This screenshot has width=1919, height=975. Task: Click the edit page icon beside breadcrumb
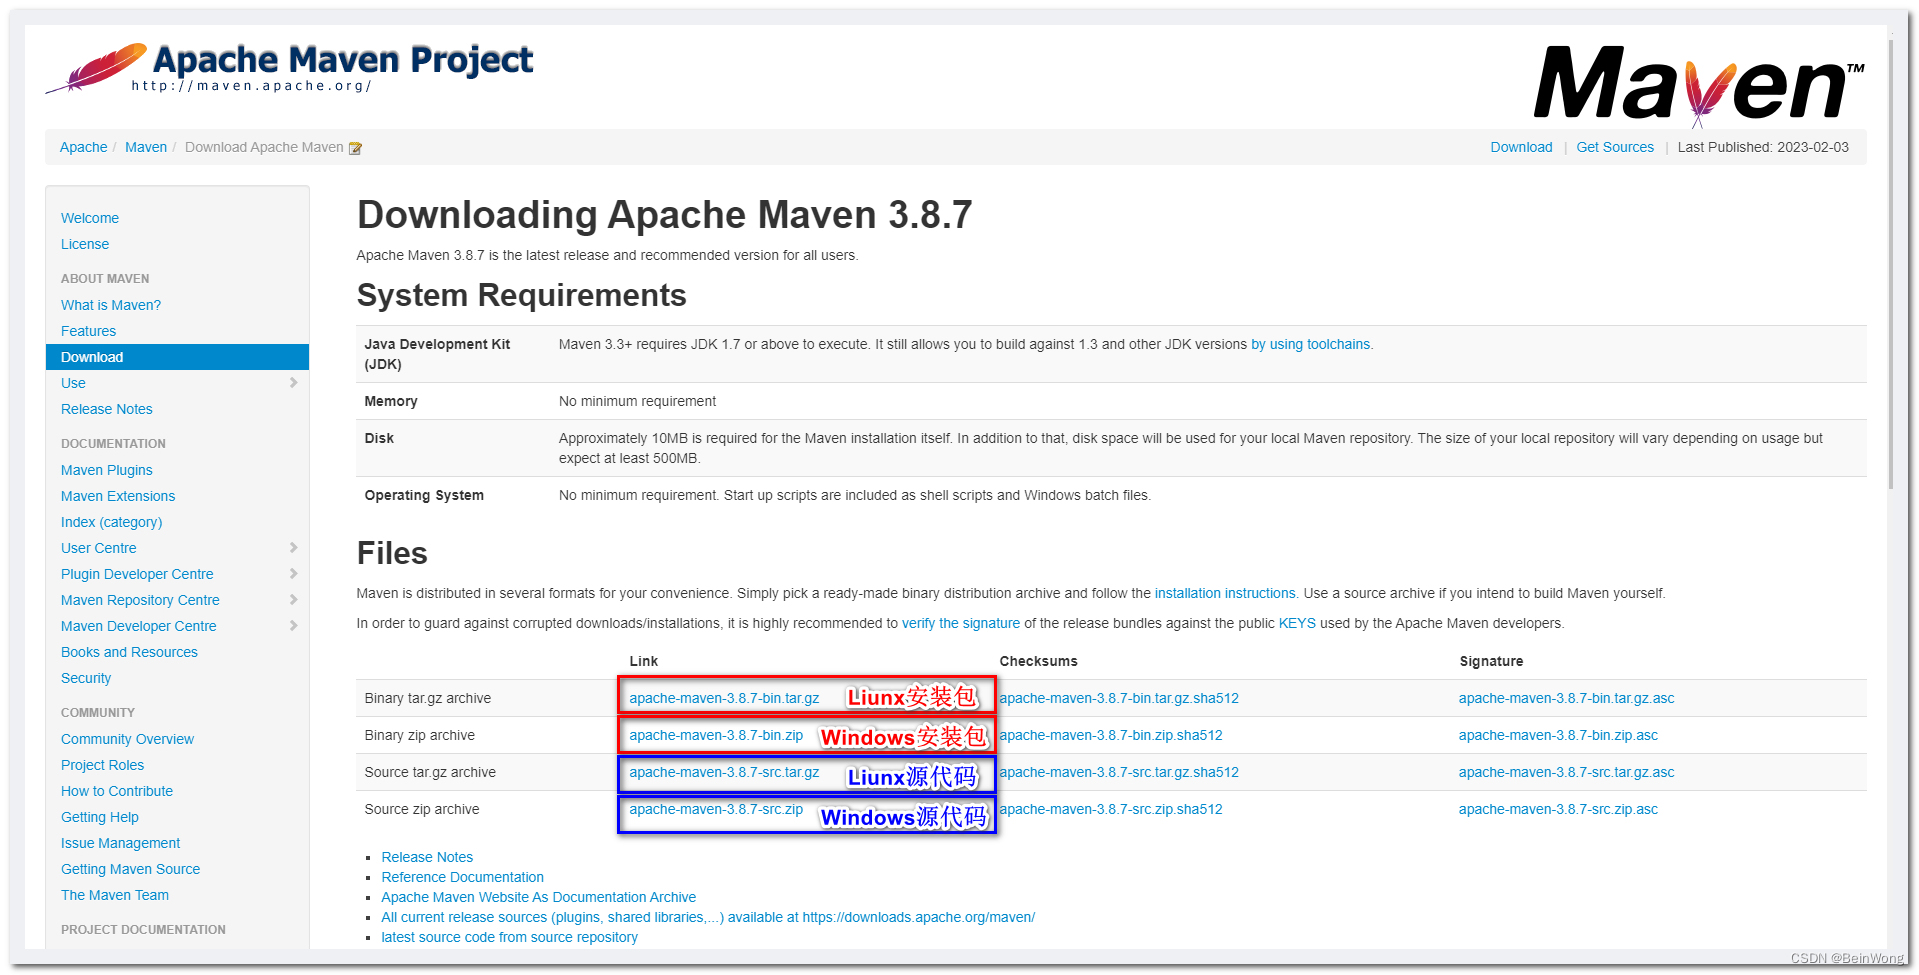[x=355, y=148]
